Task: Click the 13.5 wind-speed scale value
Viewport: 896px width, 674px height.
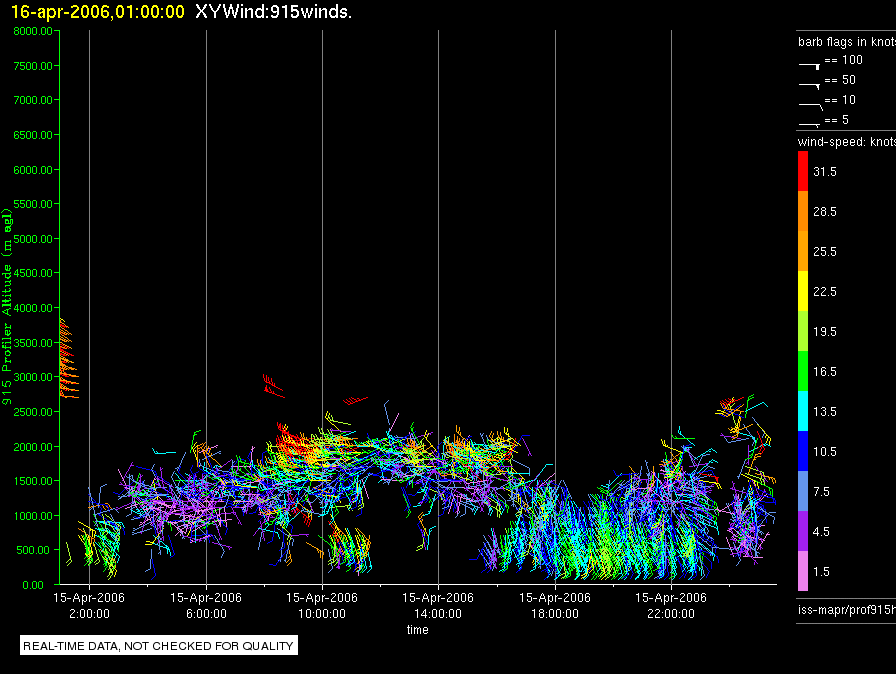Action: [x=825, y=412]
